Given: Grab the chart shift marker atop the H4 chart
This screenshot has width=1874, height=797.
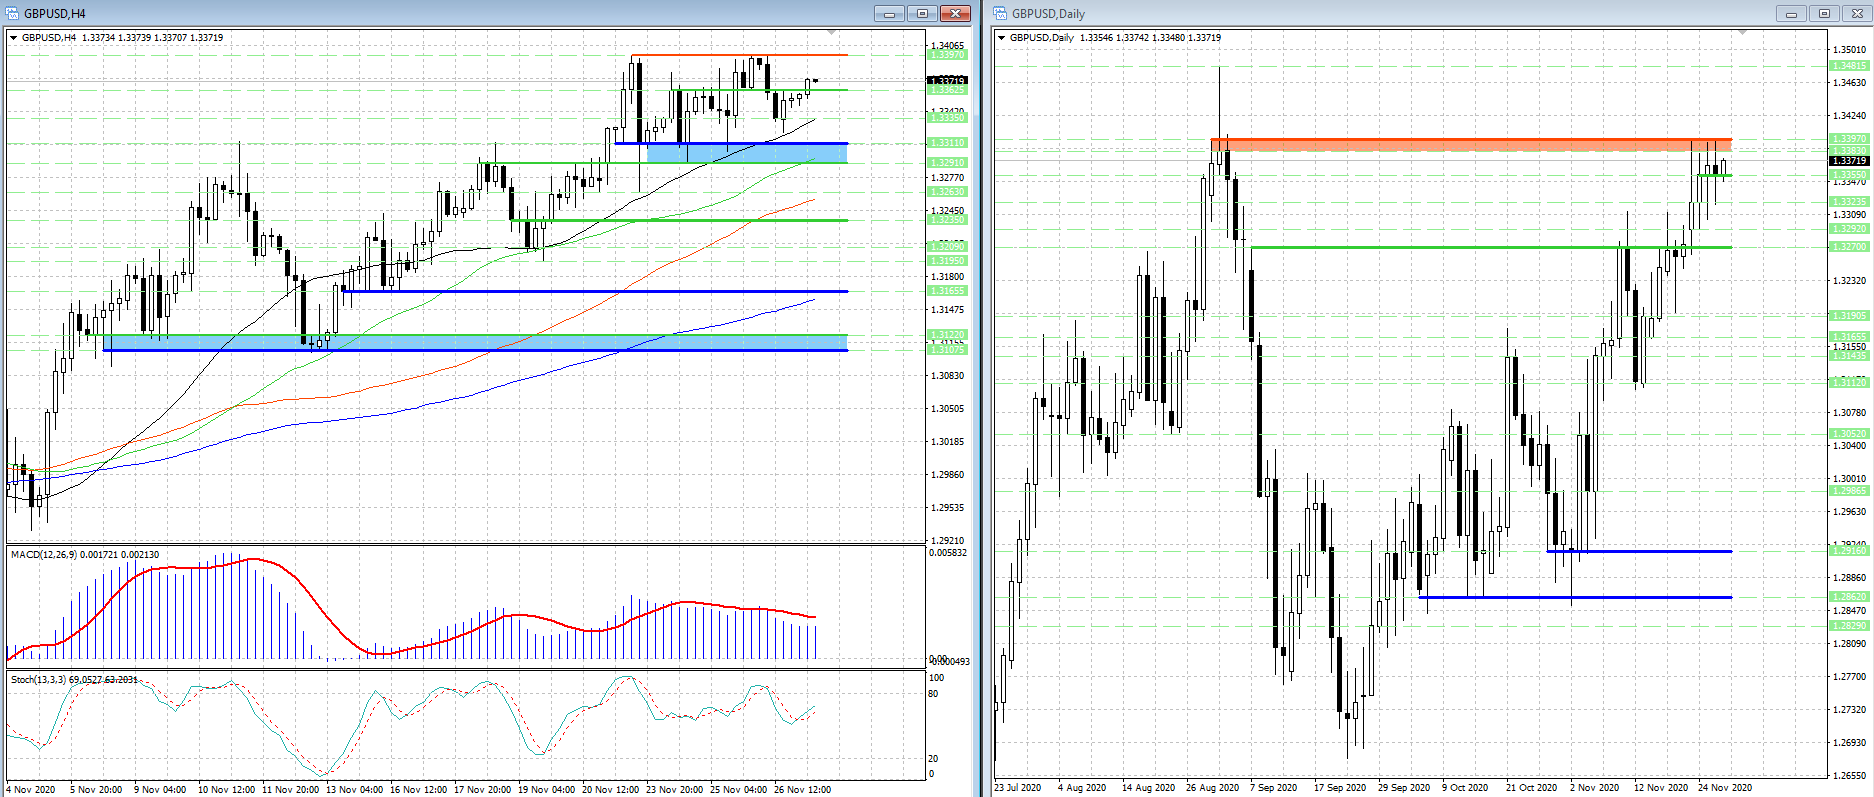Looking at the screenshot, I should click(832, 32).
